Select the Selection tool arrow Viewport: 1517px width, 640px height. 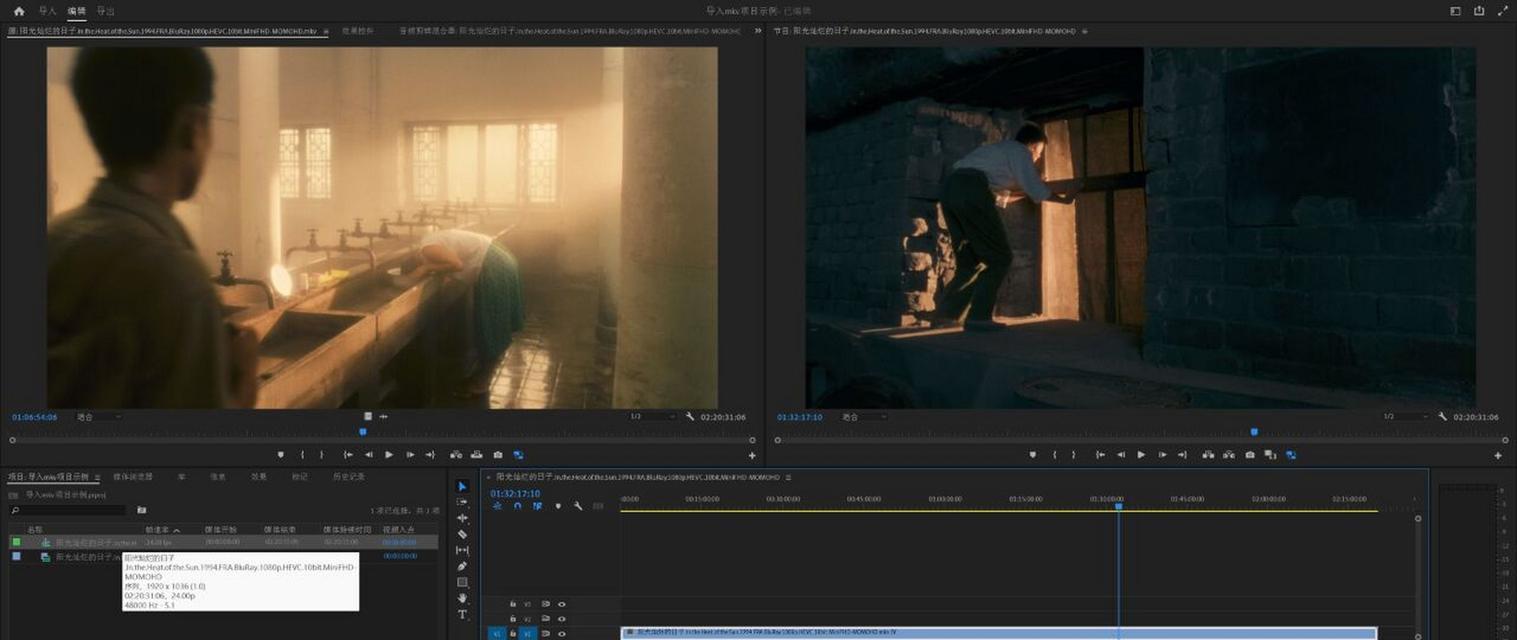pyautogui.click(x=462, y=486)
